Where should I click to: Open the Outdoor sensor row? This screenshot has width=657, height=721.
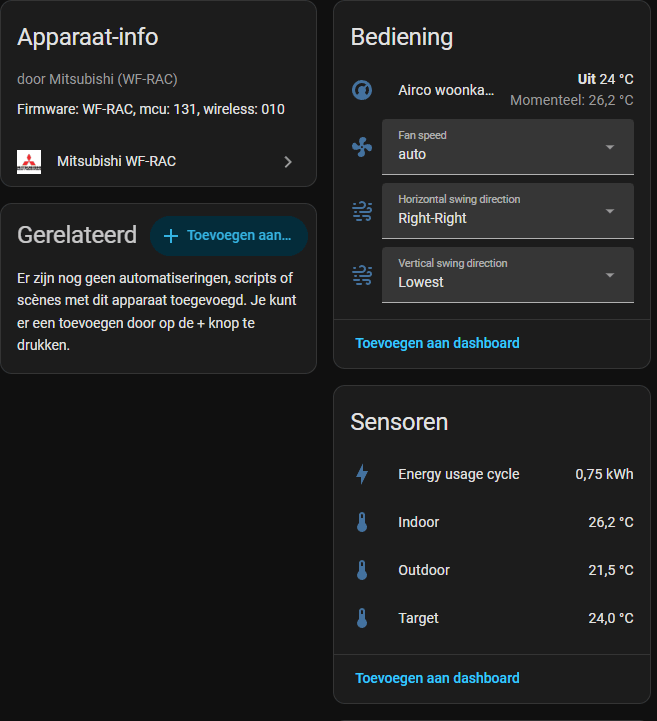click(x=492, y=570)
